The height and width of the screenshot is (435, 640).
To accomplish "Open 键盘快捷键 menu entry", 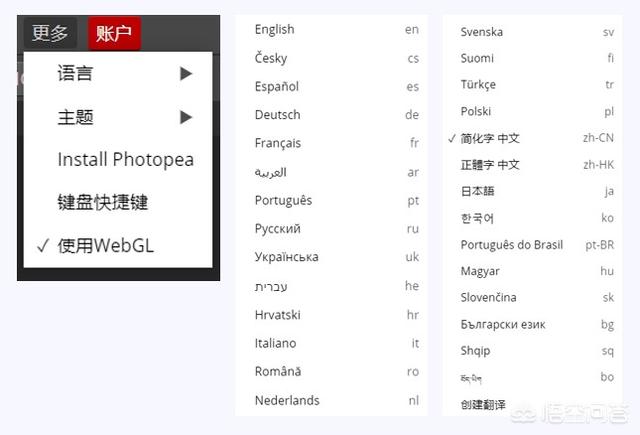I will [118, 202].
